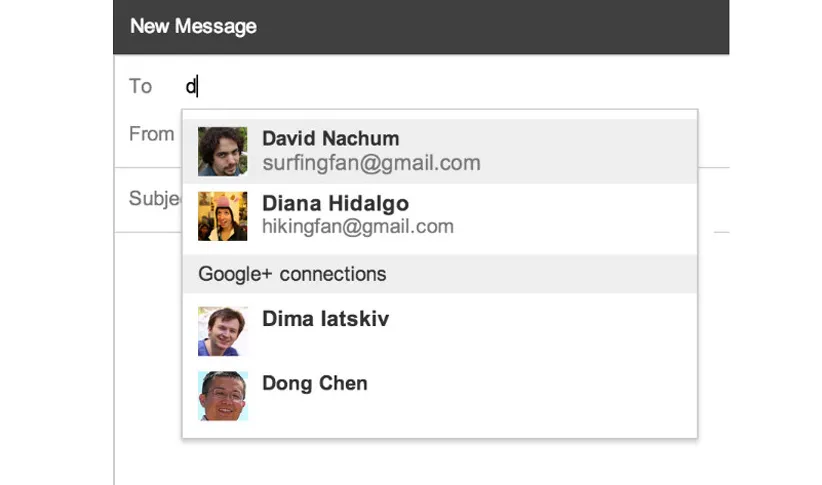Image resolution: width=822 pixels, height=485 pixels.
Task: Click Diana Hidalgo's profile photo
Action: (222, 216)
